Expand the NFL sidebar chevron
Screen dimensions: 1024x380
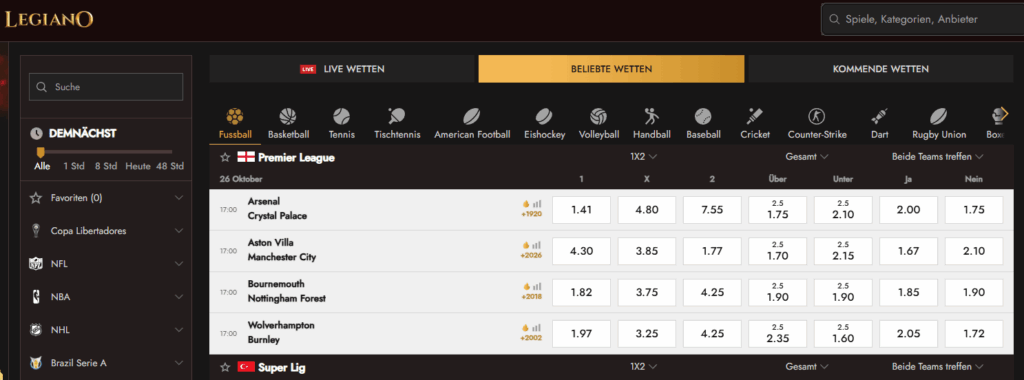179,264
